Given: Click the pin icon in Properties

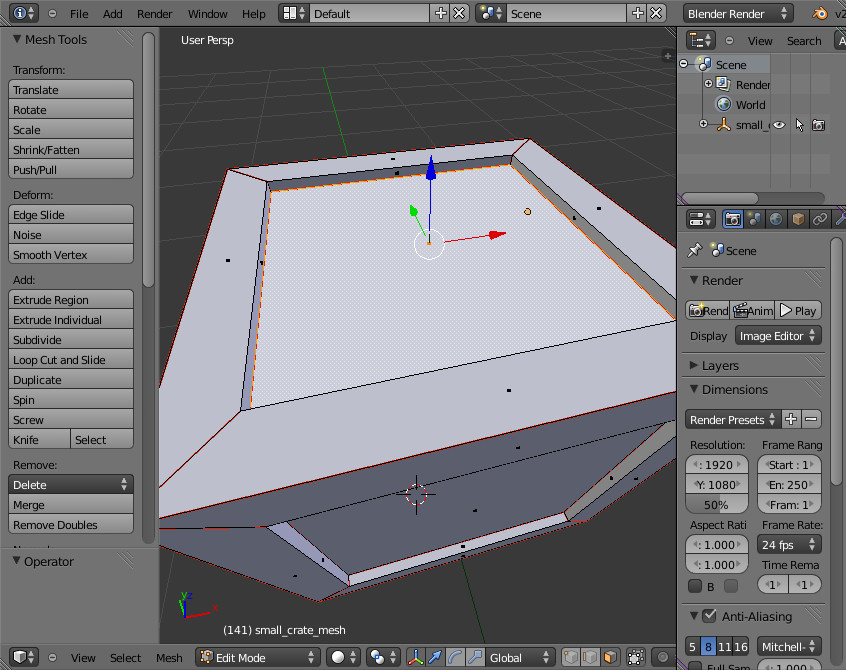Looking at the screenshot, I should 694,250.
